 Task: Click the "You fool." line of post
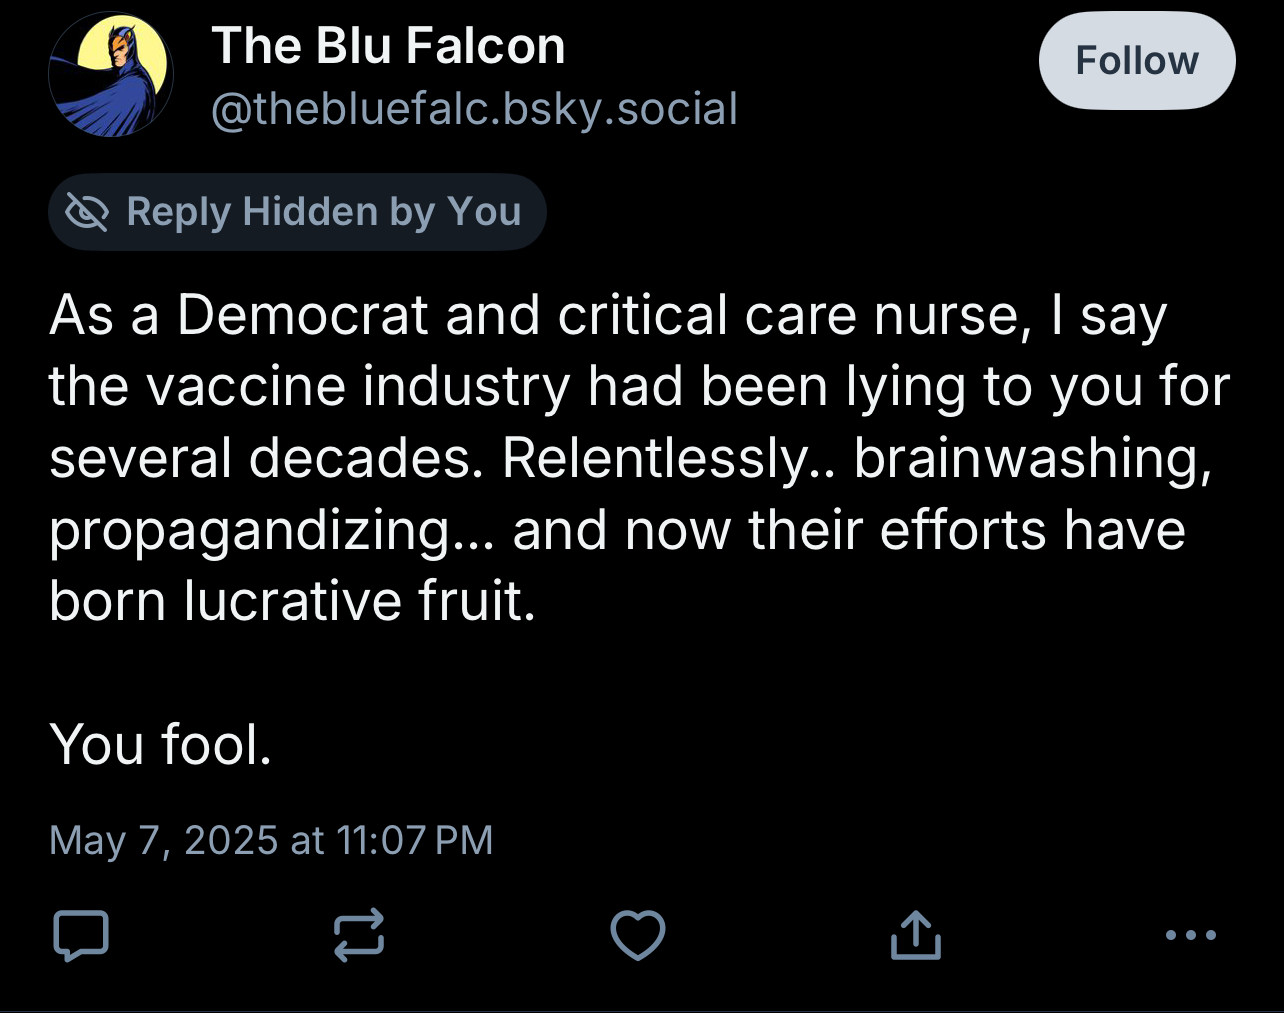pos(161,745)
